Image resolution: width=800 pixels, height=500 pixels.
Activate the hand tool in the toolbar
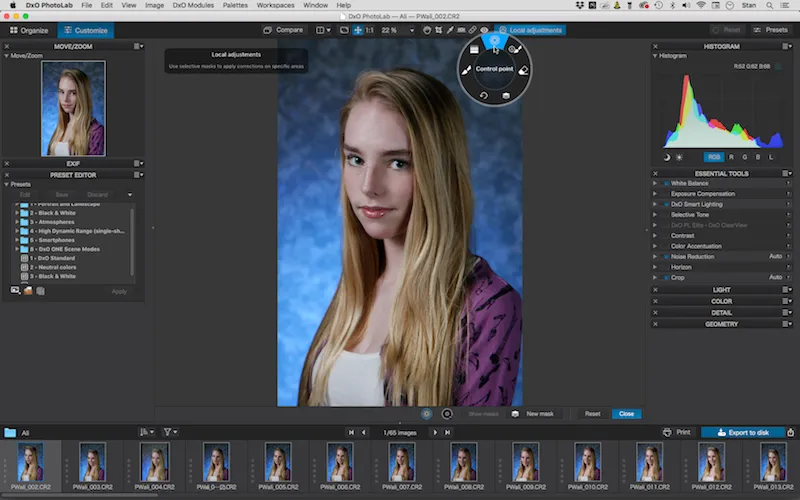click(427, 30)
